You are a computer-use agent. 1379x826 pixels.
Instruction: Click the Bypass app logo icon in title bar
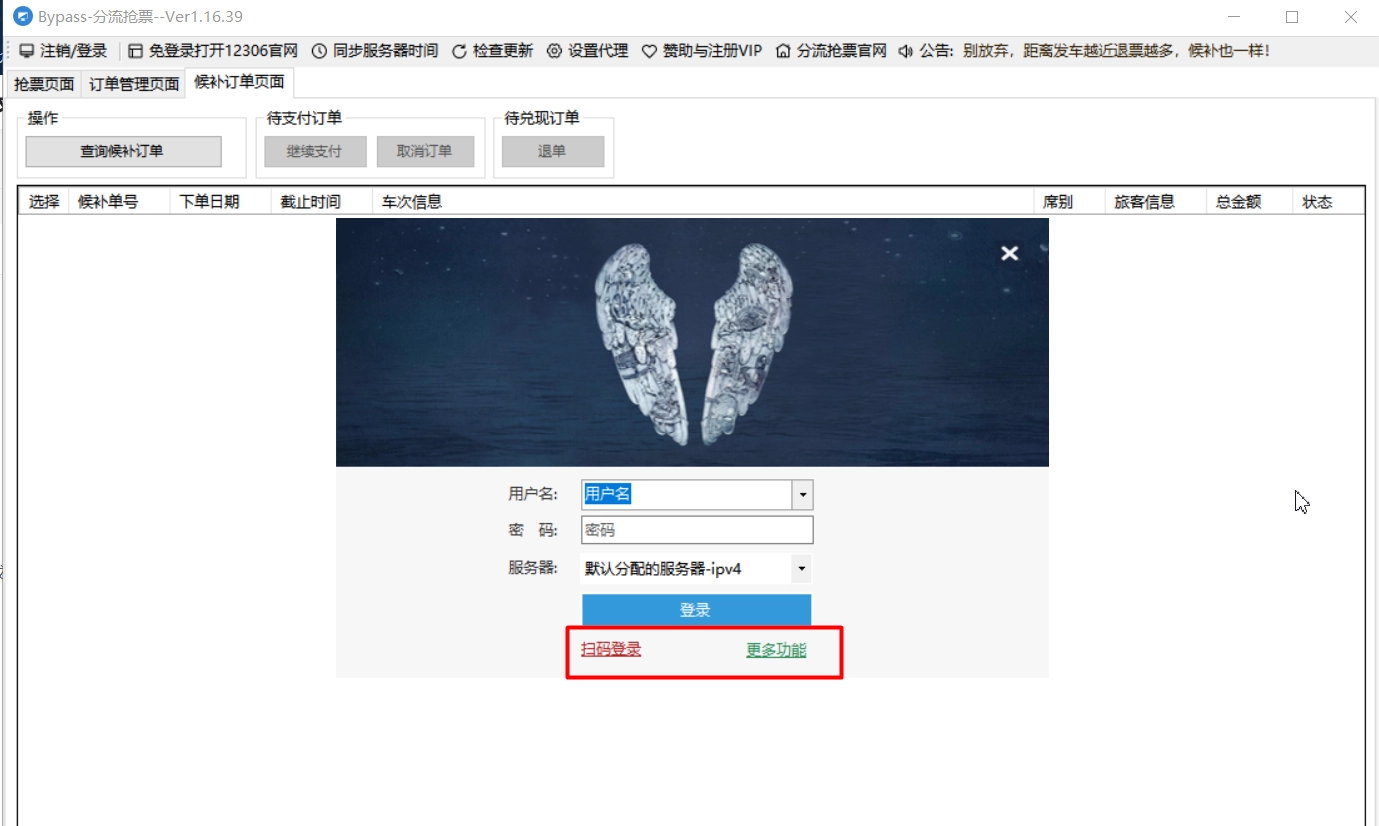(22, 17)
